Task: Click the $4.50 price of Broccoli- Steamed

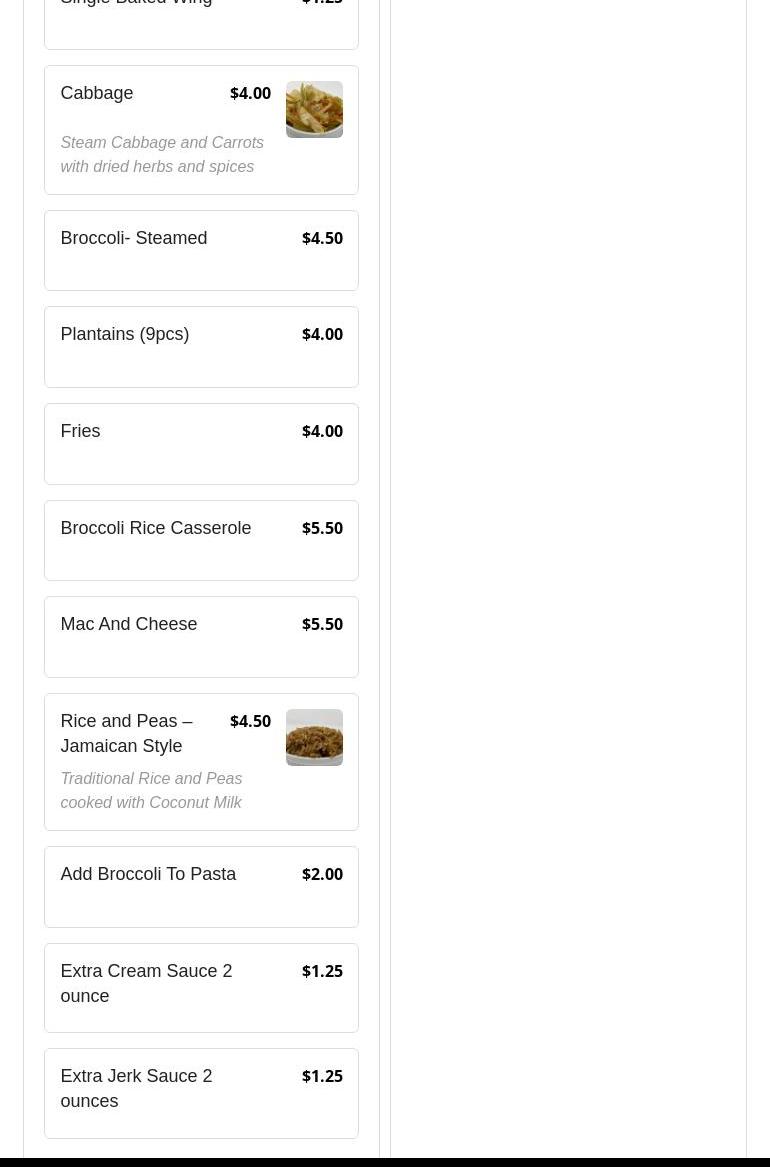Action: tap(322, 238)
